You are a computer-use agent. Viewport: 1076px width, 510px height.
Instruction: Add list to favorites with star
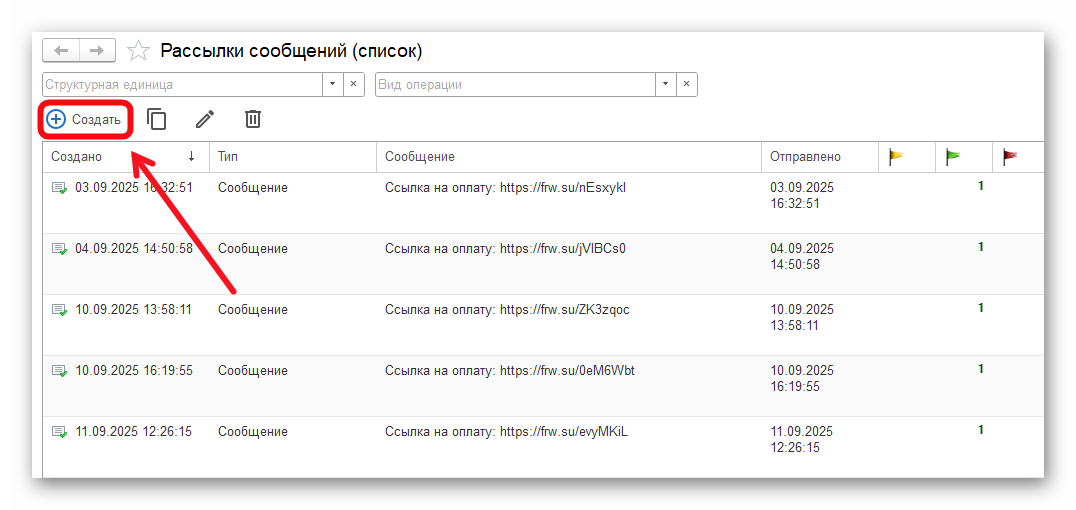click(x=139, y=51)
